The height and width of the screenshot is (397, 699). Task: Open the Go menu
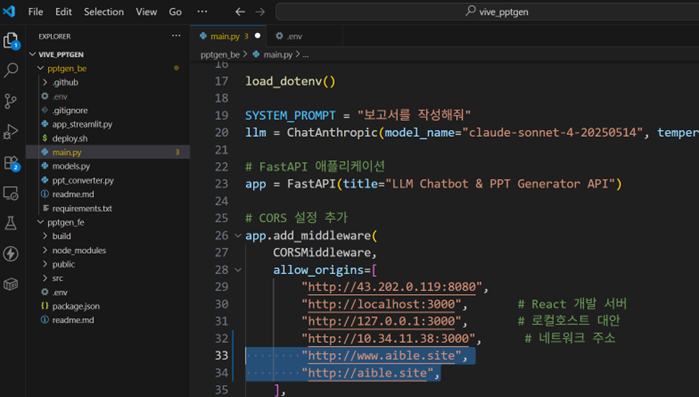(x=175, y=12)
